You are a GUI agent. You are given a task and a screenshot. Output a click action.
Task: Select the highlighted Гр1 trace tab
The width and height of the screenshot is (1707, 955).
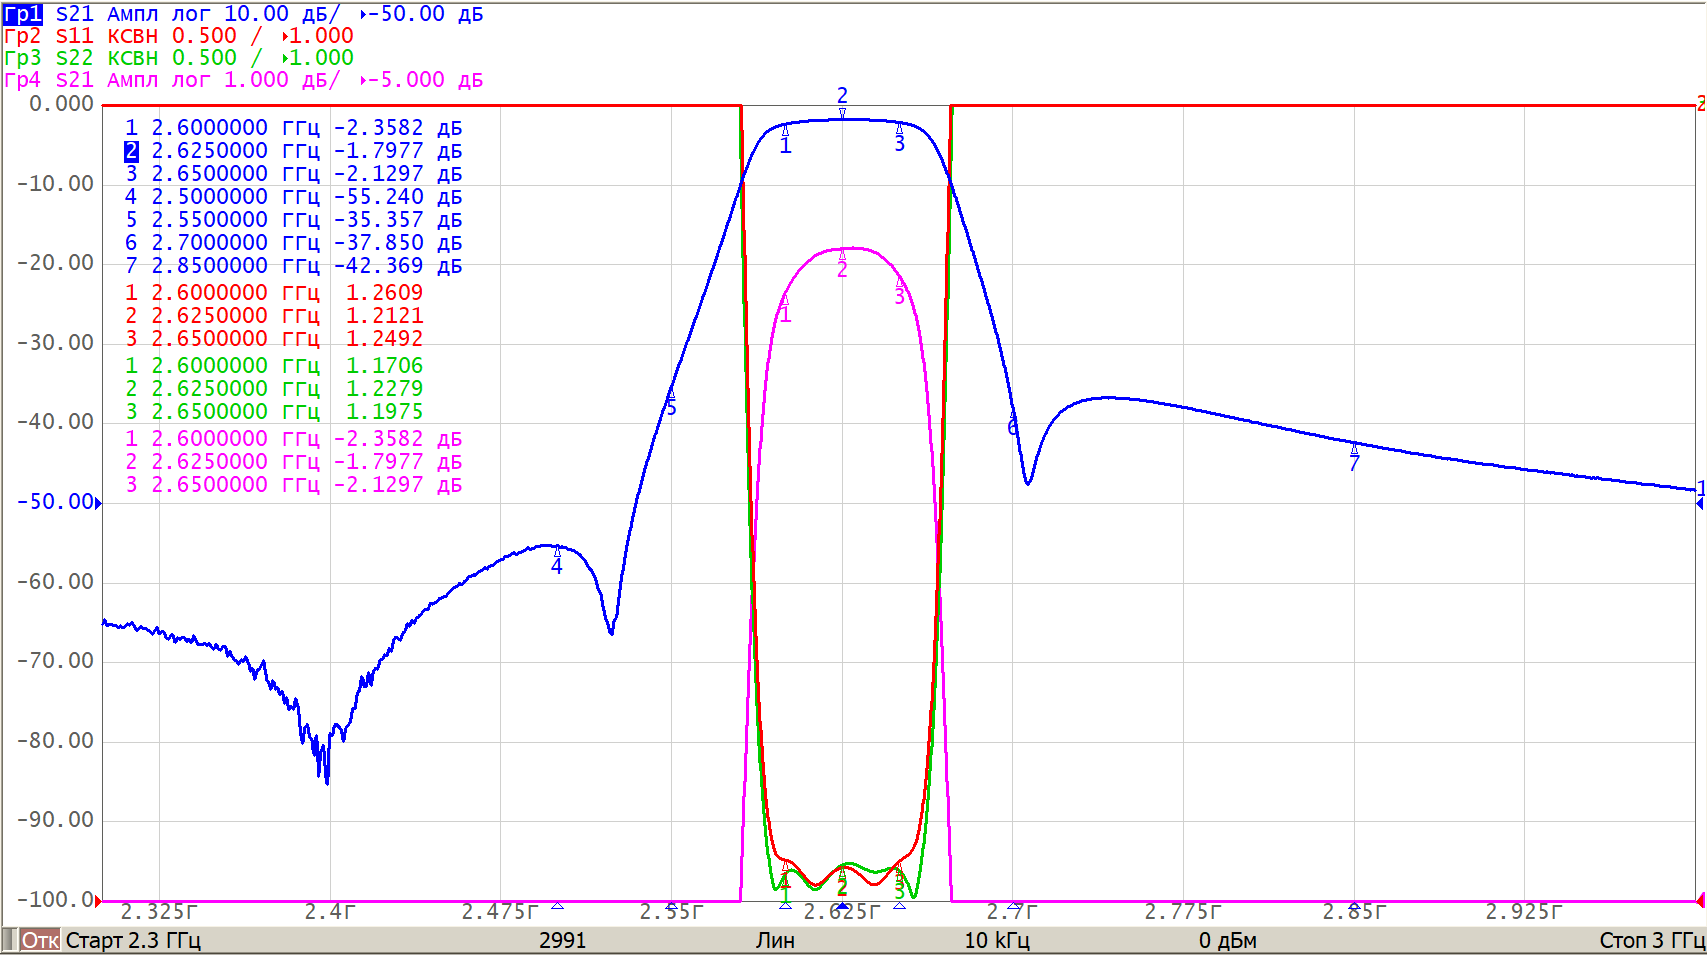[x=22, y=14]
